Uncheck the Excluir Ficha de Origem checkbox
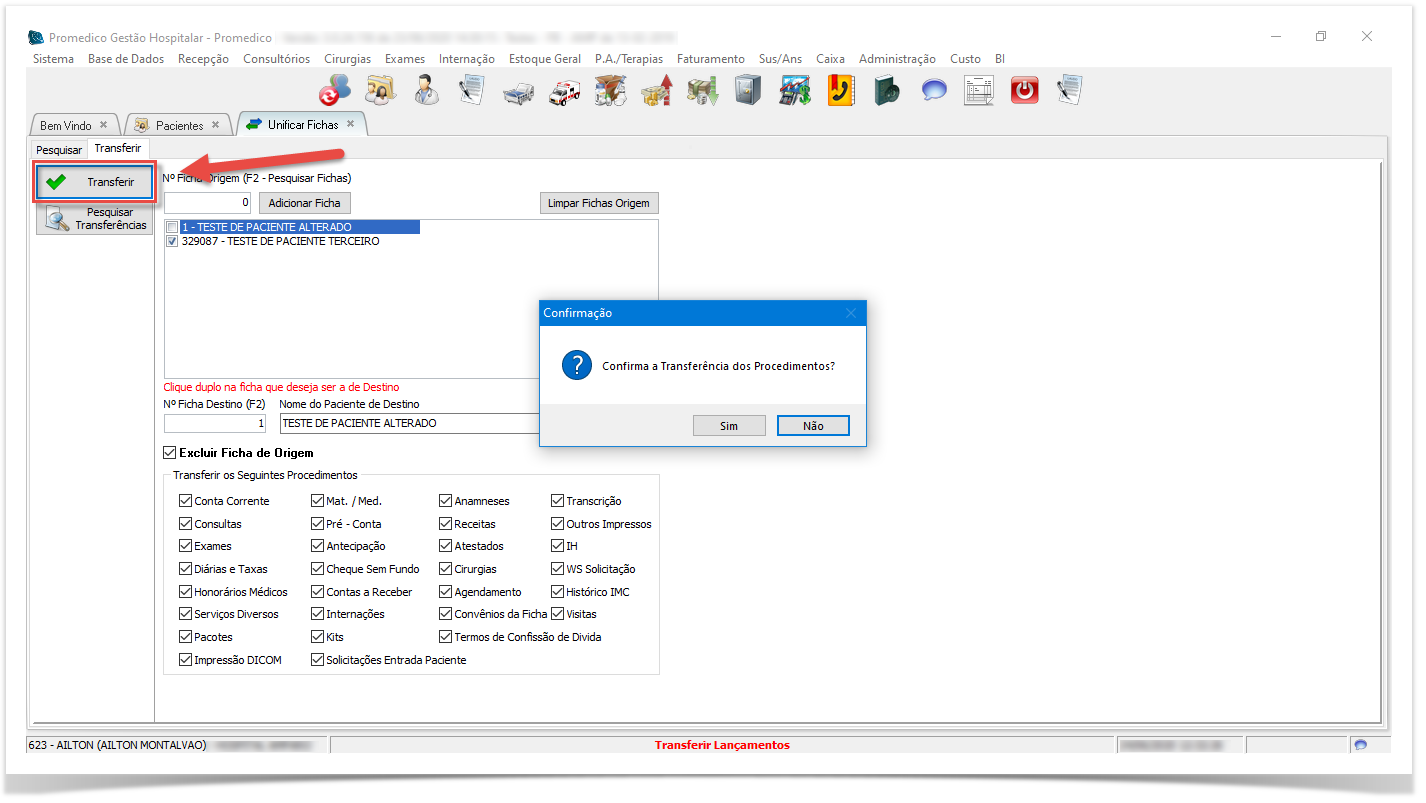The width and height of the screenshot is (1426, 803). [x=169, y=453]
